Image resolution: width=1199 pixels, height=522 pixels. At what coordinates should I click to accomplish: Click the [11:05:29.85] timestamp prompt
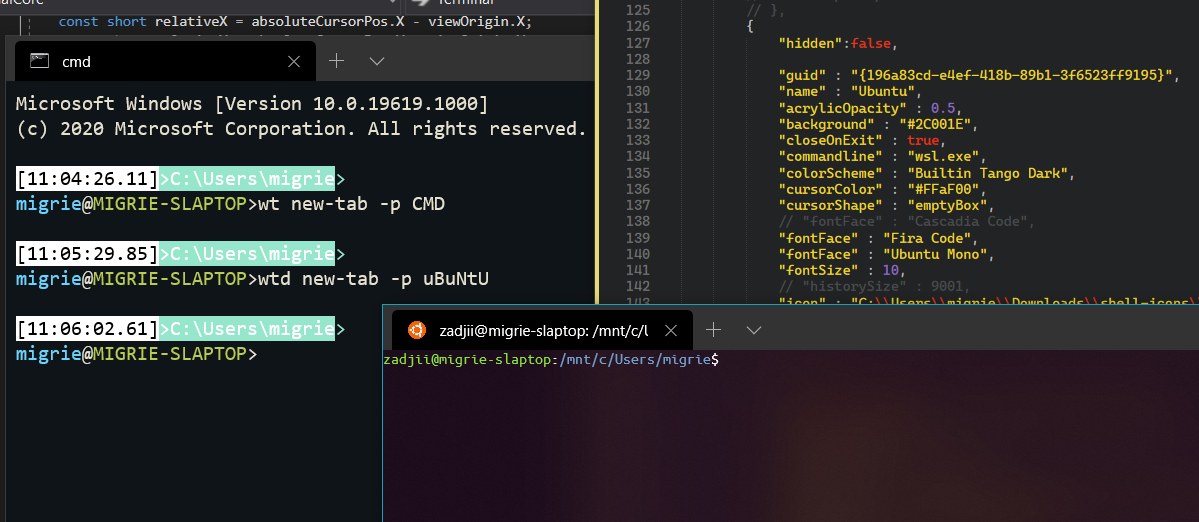point(87,255)
